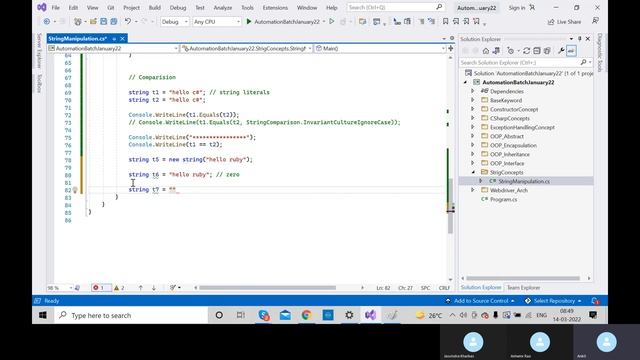The width and height of the screenshot is (640, 360).
Task: Click the Sync/Refresh icon in Solution Explorer
Action: [527, 51]
